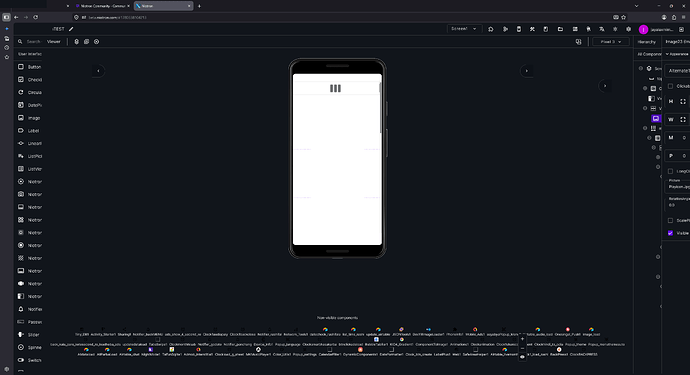Select the Screen root node in hierarchy
Viewport: 690px width, 375px height.
[x=653, y=69]
